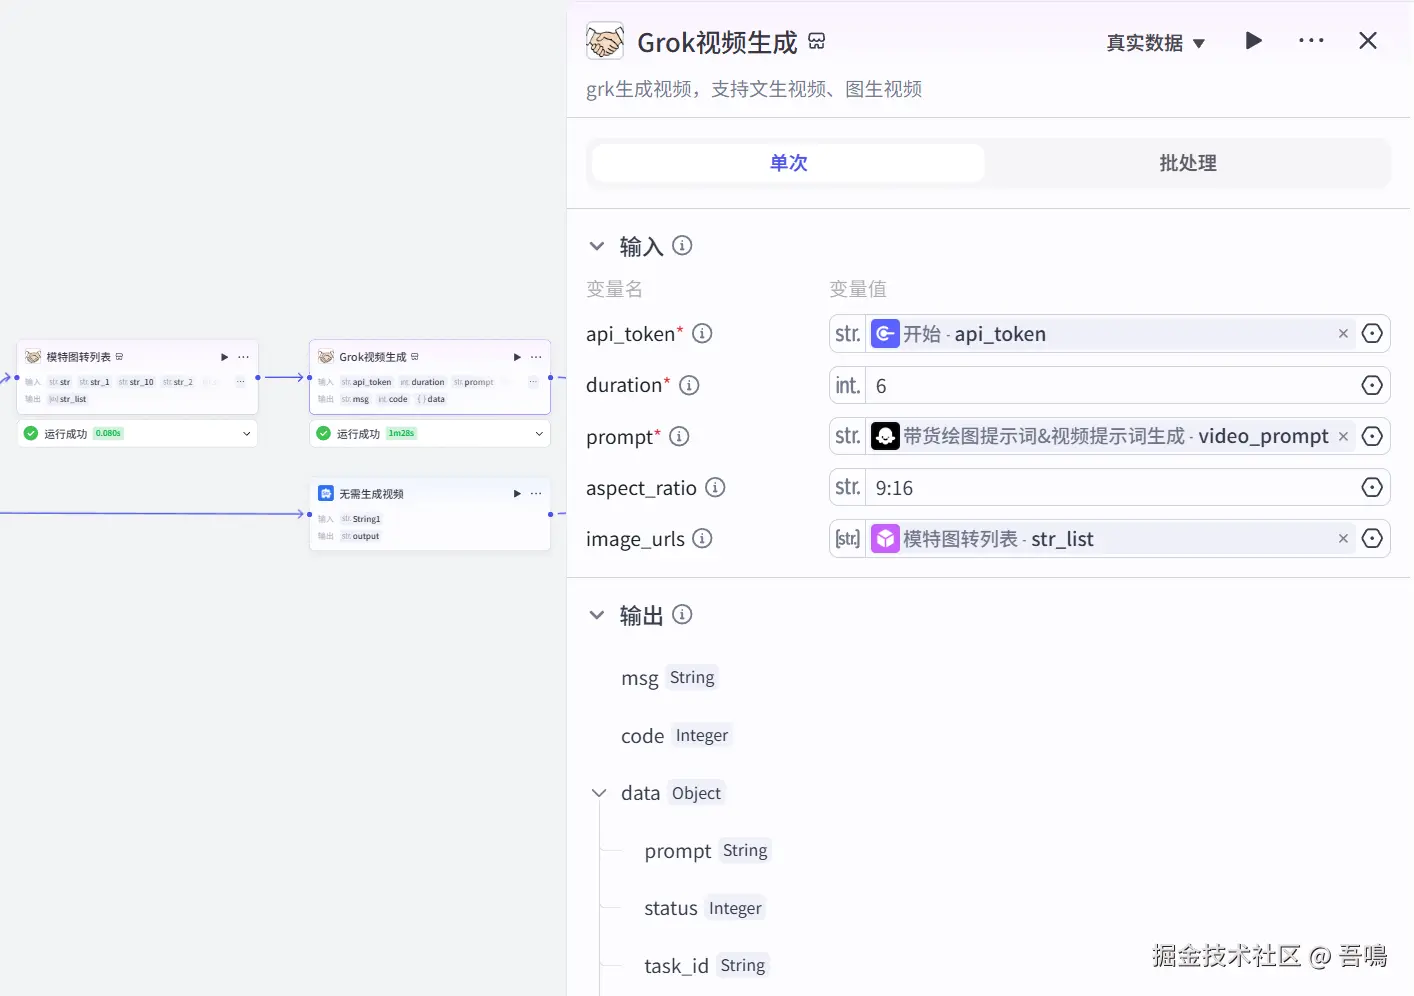Image resolution: width=1414 pixels, height=996 pixels.
Task: Open variable picker for api_token field
Action: point(1372,334)
